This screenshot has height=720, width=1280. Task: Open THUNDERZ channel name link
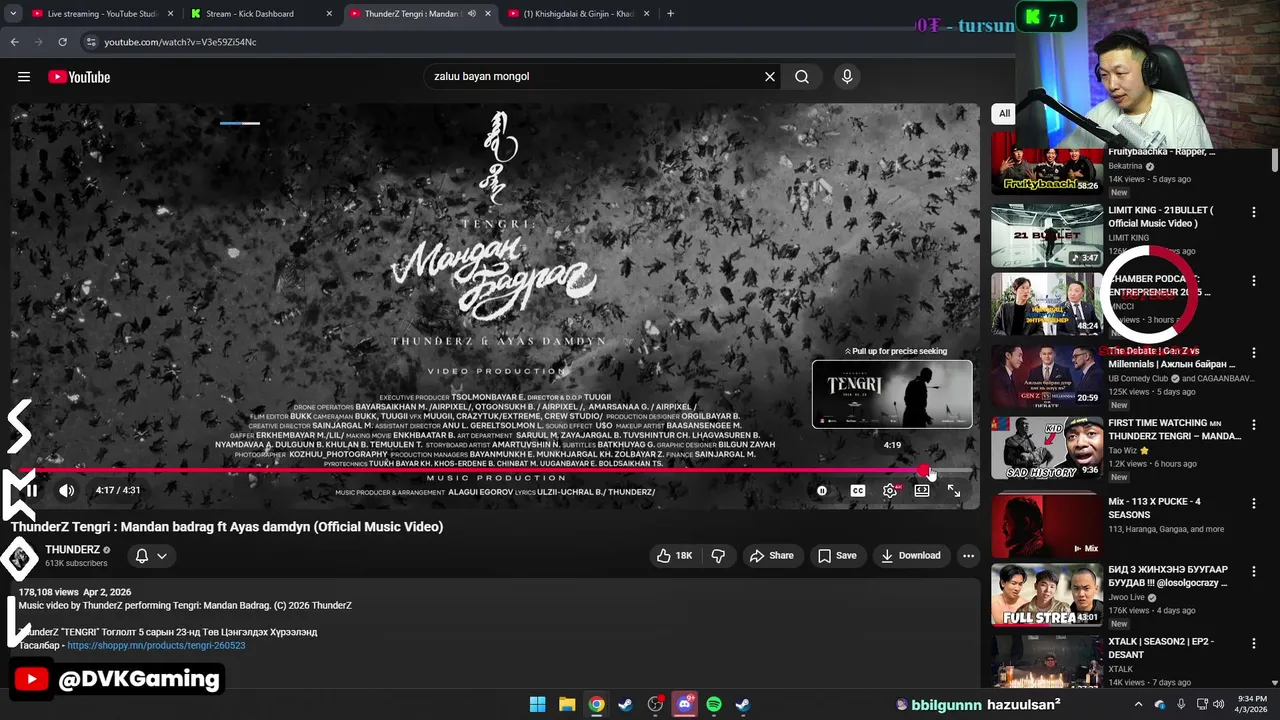click(72, 550)
